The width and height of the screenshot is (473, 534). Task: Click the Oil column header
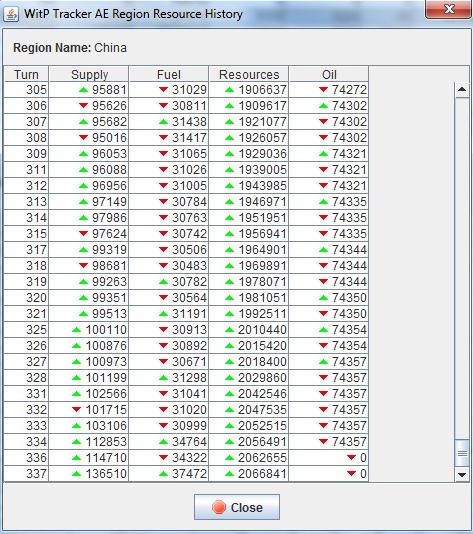[x=329, y=74]
